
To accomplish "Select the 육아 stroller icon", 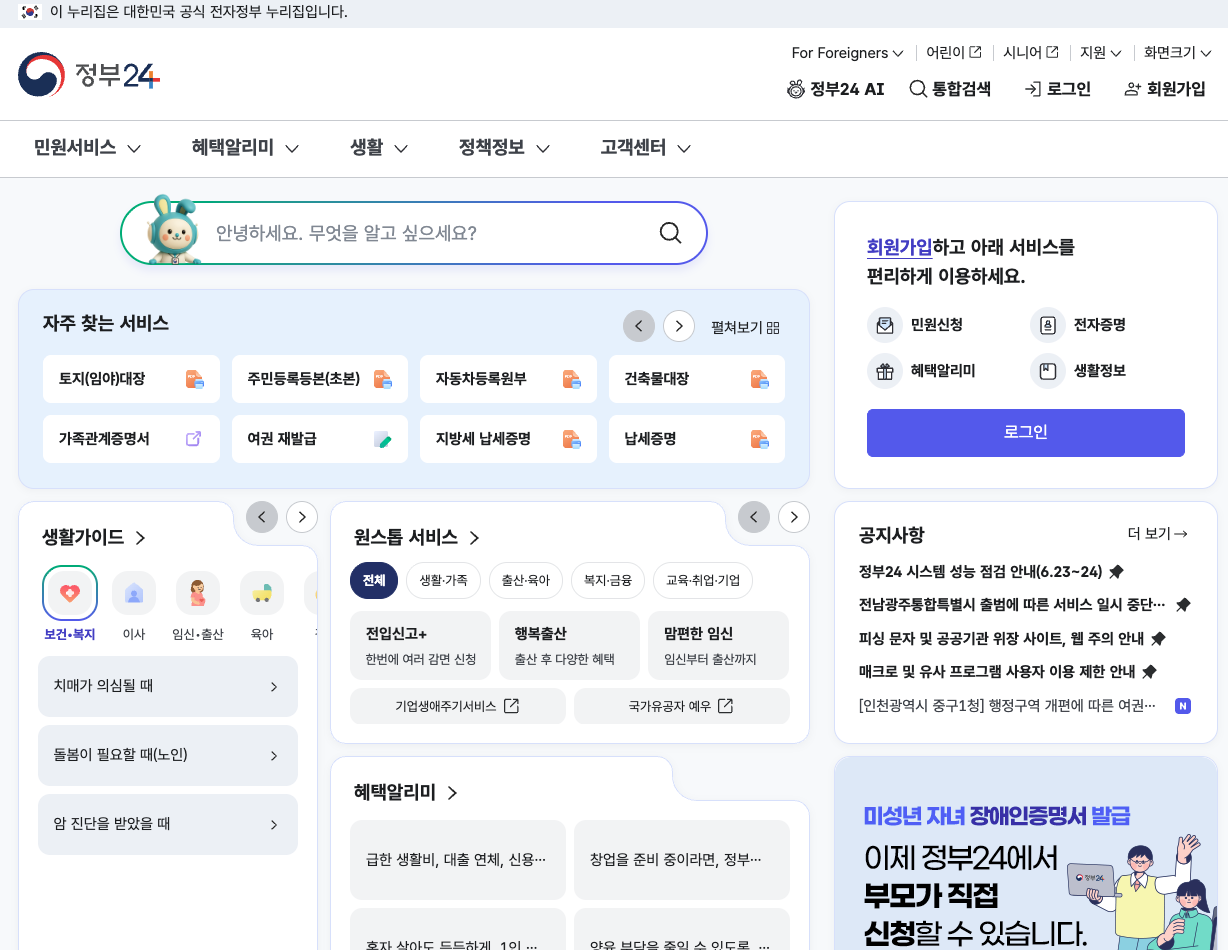I will pyautogui.click(x=262, y=594).
